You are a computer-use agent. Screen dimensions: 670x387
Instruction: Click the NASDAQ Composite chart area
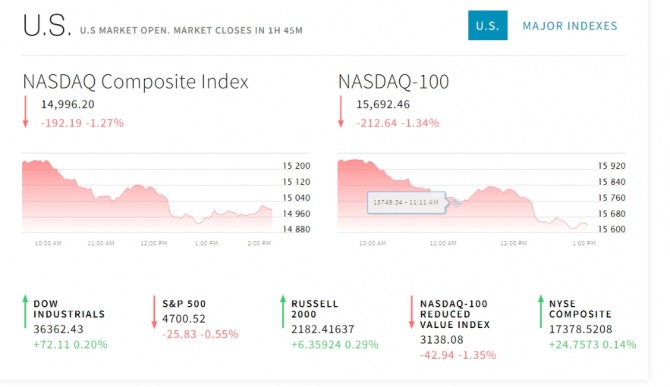[x=147, y=196]
